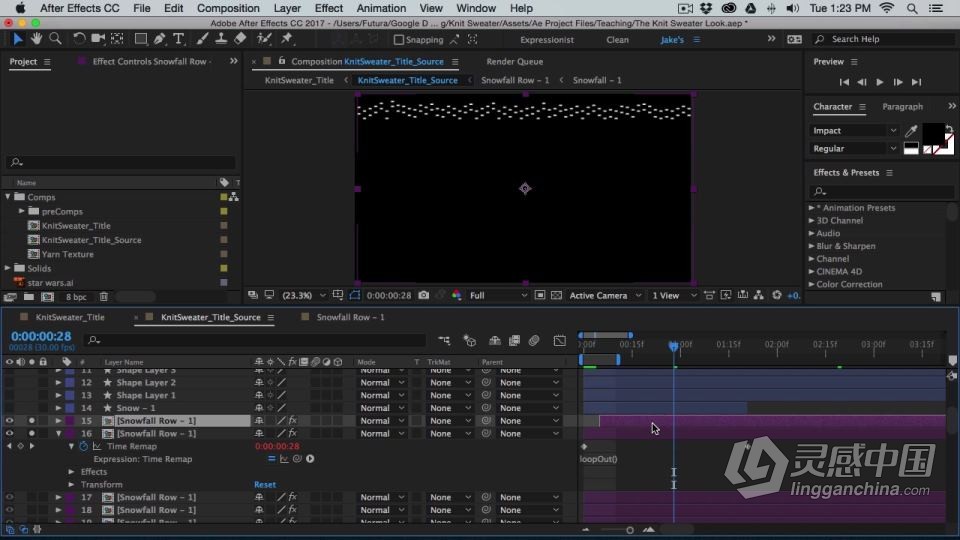Open the Animation menu
Screen dimensions: 960x540
point(381,8)
